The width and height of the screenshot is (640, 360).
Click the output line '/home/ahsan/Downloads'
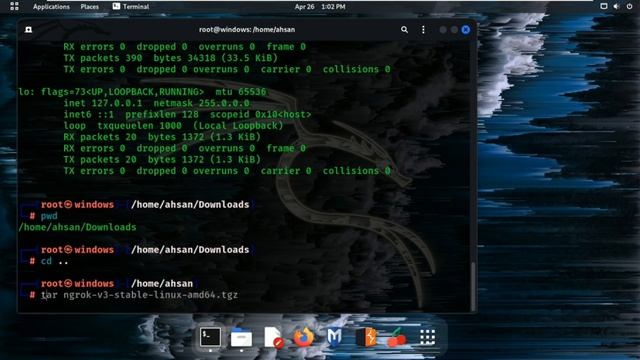pyautogui.click(x=78, y=227)
